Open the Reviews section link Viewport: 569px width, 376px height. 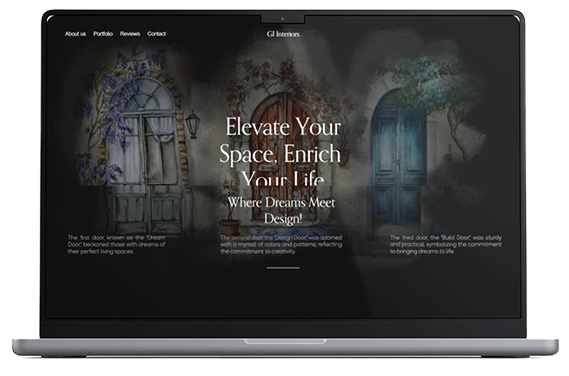click(x=130, y=34)
